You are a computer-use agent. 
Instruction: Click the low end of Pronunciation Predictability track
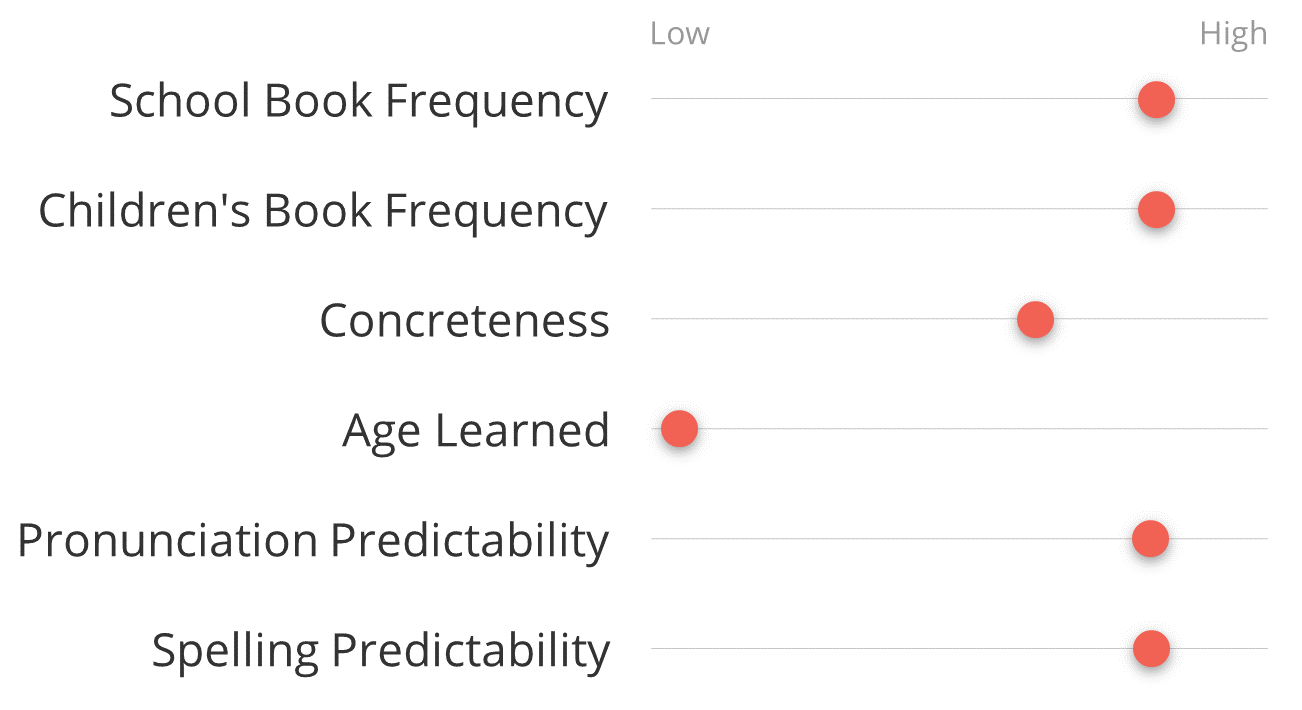pyautogui.click(x=657, y=539)
